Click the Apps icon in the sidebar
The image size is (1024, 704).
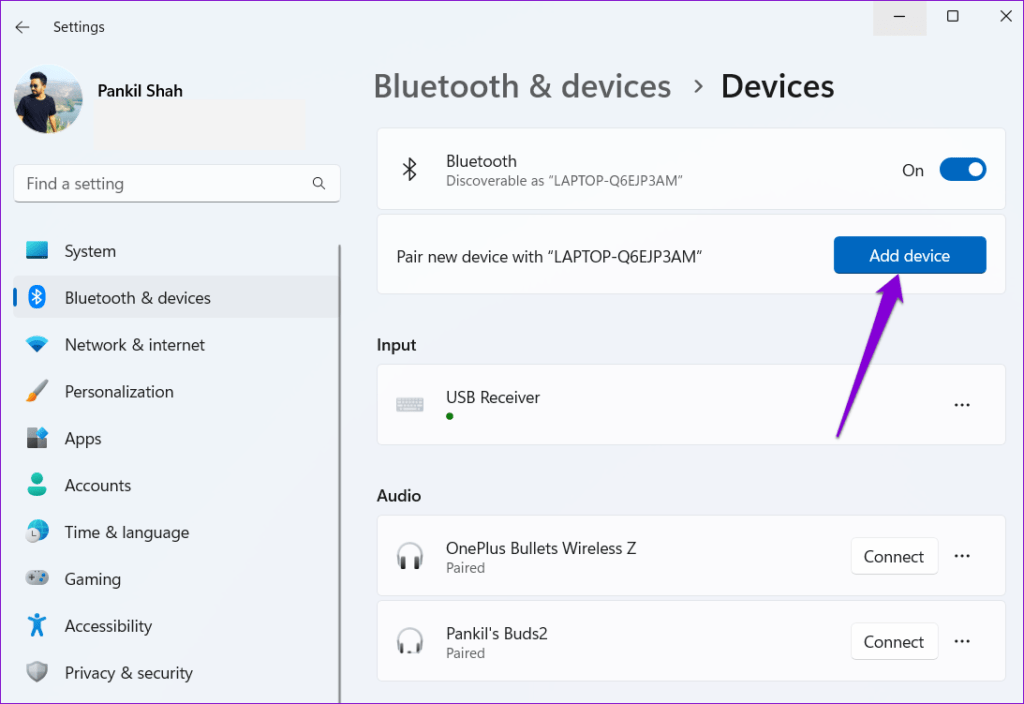click(x=37, y=438)
